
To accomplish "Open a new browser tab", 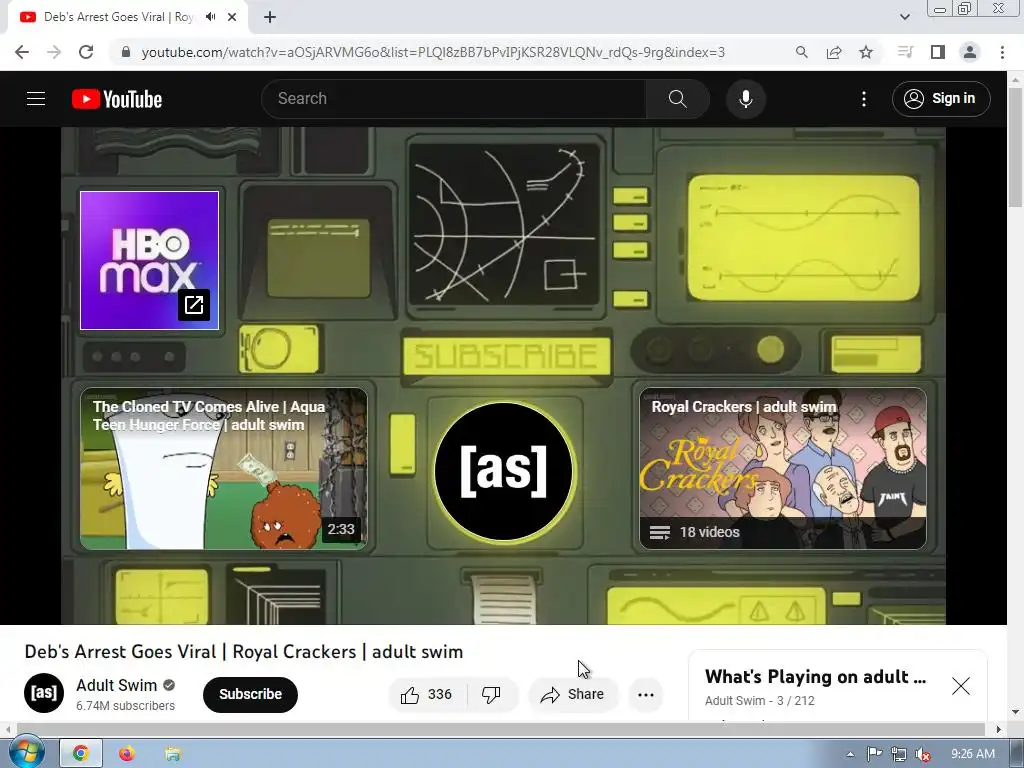I will (x=270, y=17).
